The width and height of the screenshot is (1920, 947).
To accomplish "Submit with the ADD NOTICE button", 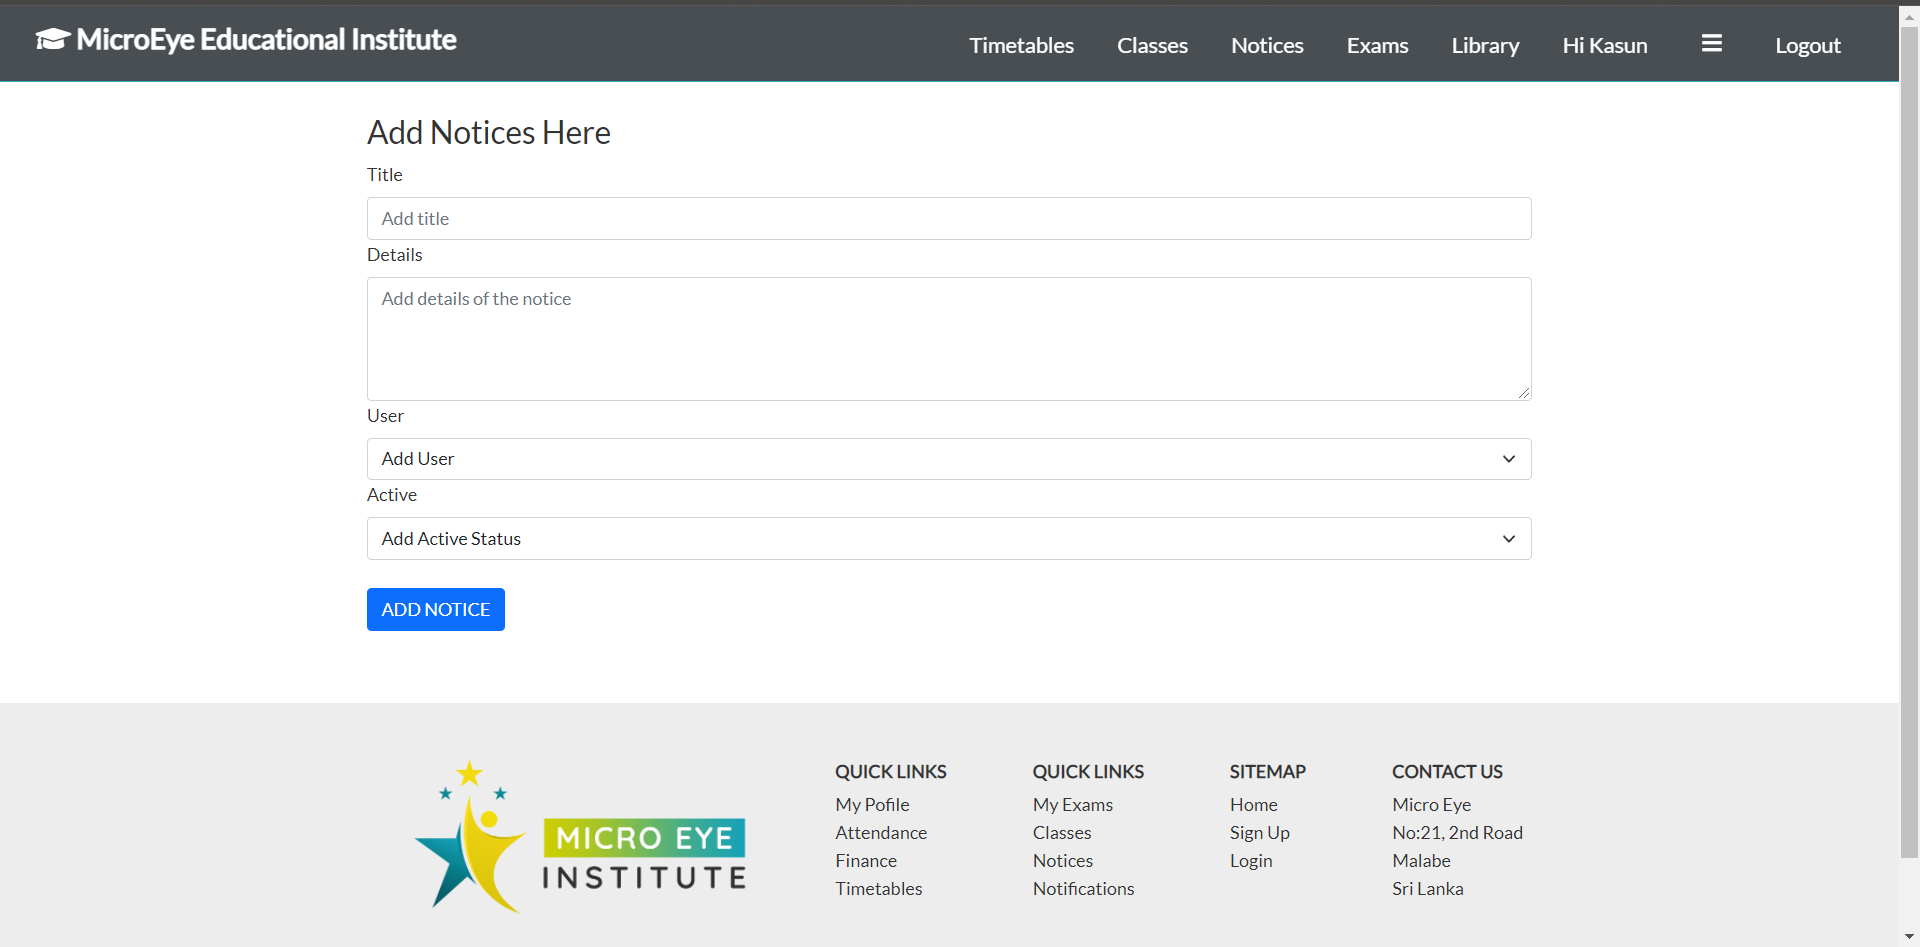I will tap(436, 609).
